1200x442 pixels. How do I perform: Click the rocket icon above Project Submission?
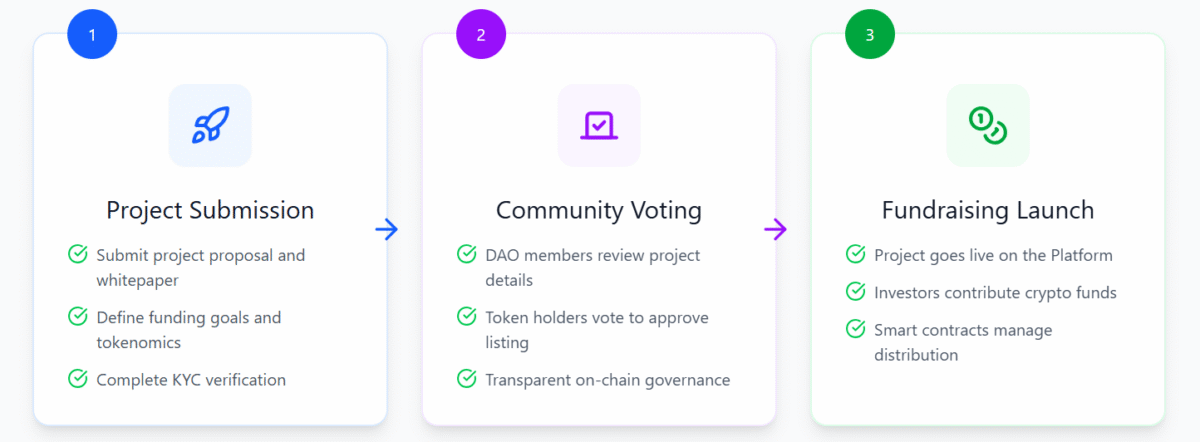pos(210,125)
